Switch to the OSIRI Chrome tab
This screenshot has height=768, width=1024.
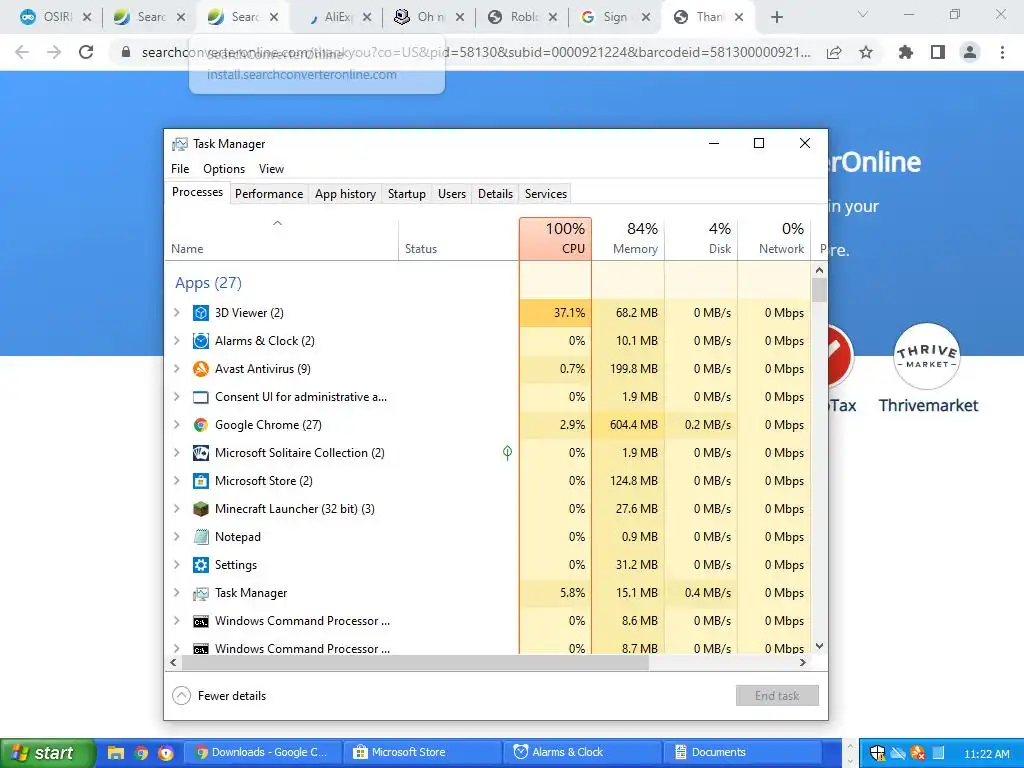pos(56,17)
